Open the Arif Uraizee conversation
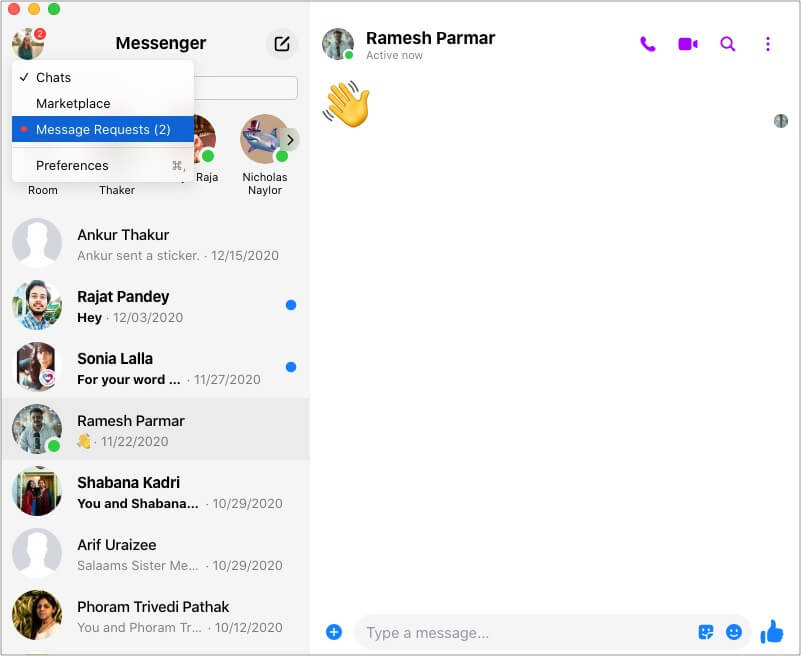801x656 pixels. 155,554
